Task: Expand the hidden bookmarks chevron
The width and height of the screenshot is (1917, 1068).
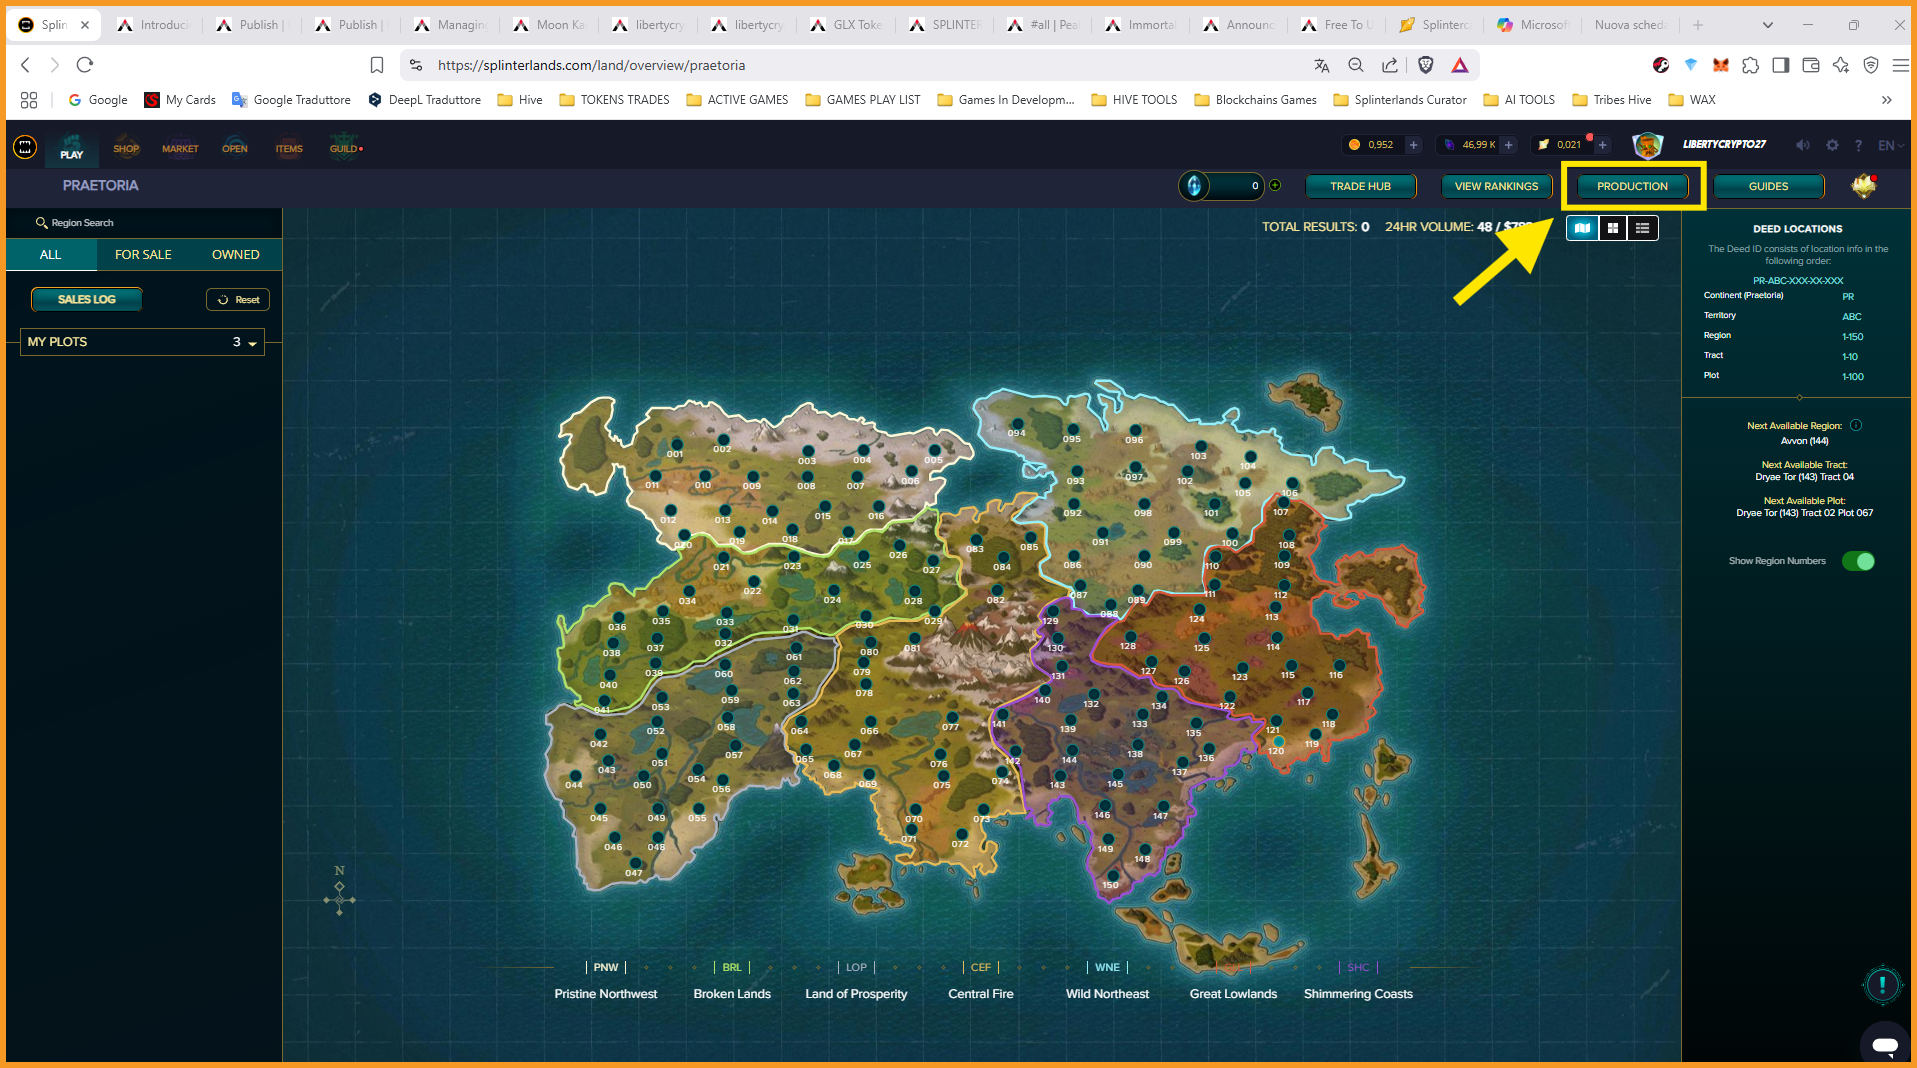Action: [1886, 100]
